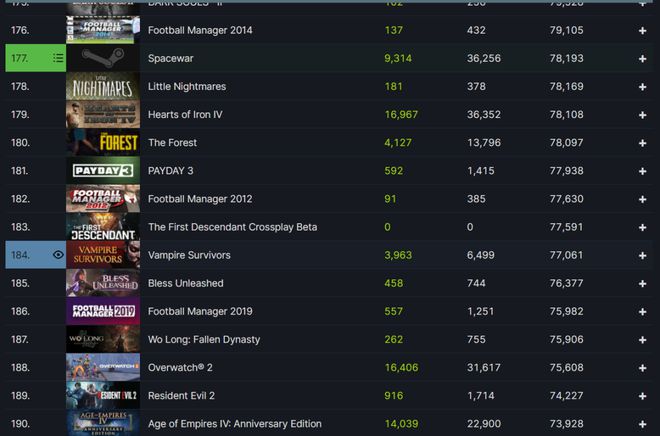Click plus icon beside Vampire Survivors row
Image resolution: width=660 pixels, height=436 pixels.
click(642, 255)
